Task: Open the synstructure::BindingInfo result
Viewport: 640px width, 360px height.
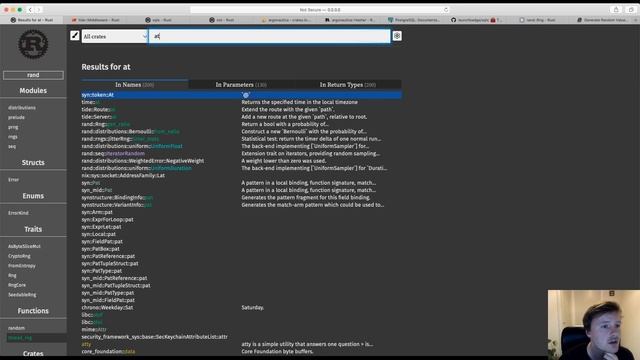Action: pyautogui.click(x=241, y=198)
